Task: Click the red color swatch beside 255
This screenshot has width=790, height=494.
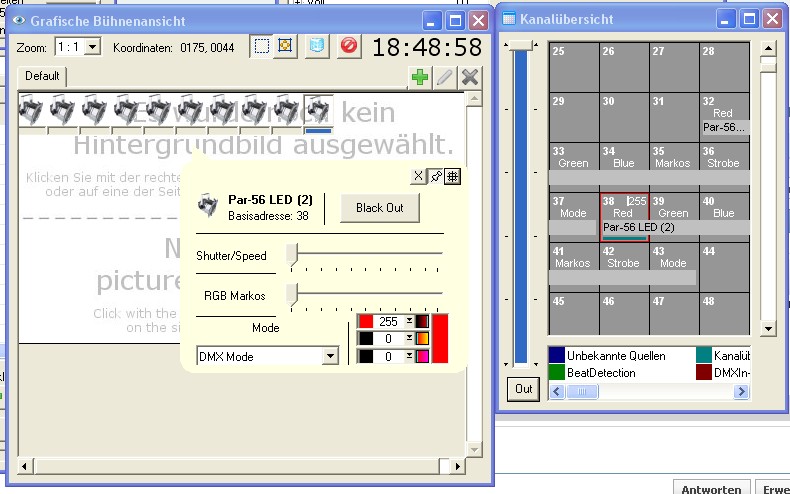Action: click(x=366, y=321)
